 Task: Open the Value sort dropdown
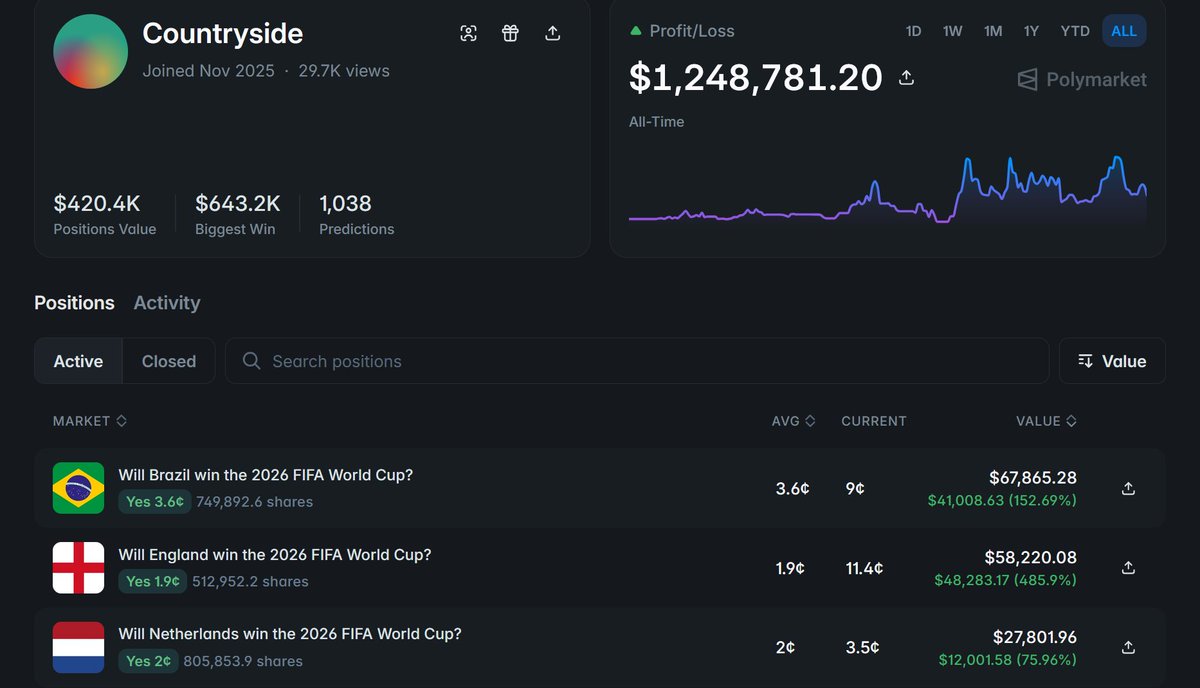tap(1112, 361)
